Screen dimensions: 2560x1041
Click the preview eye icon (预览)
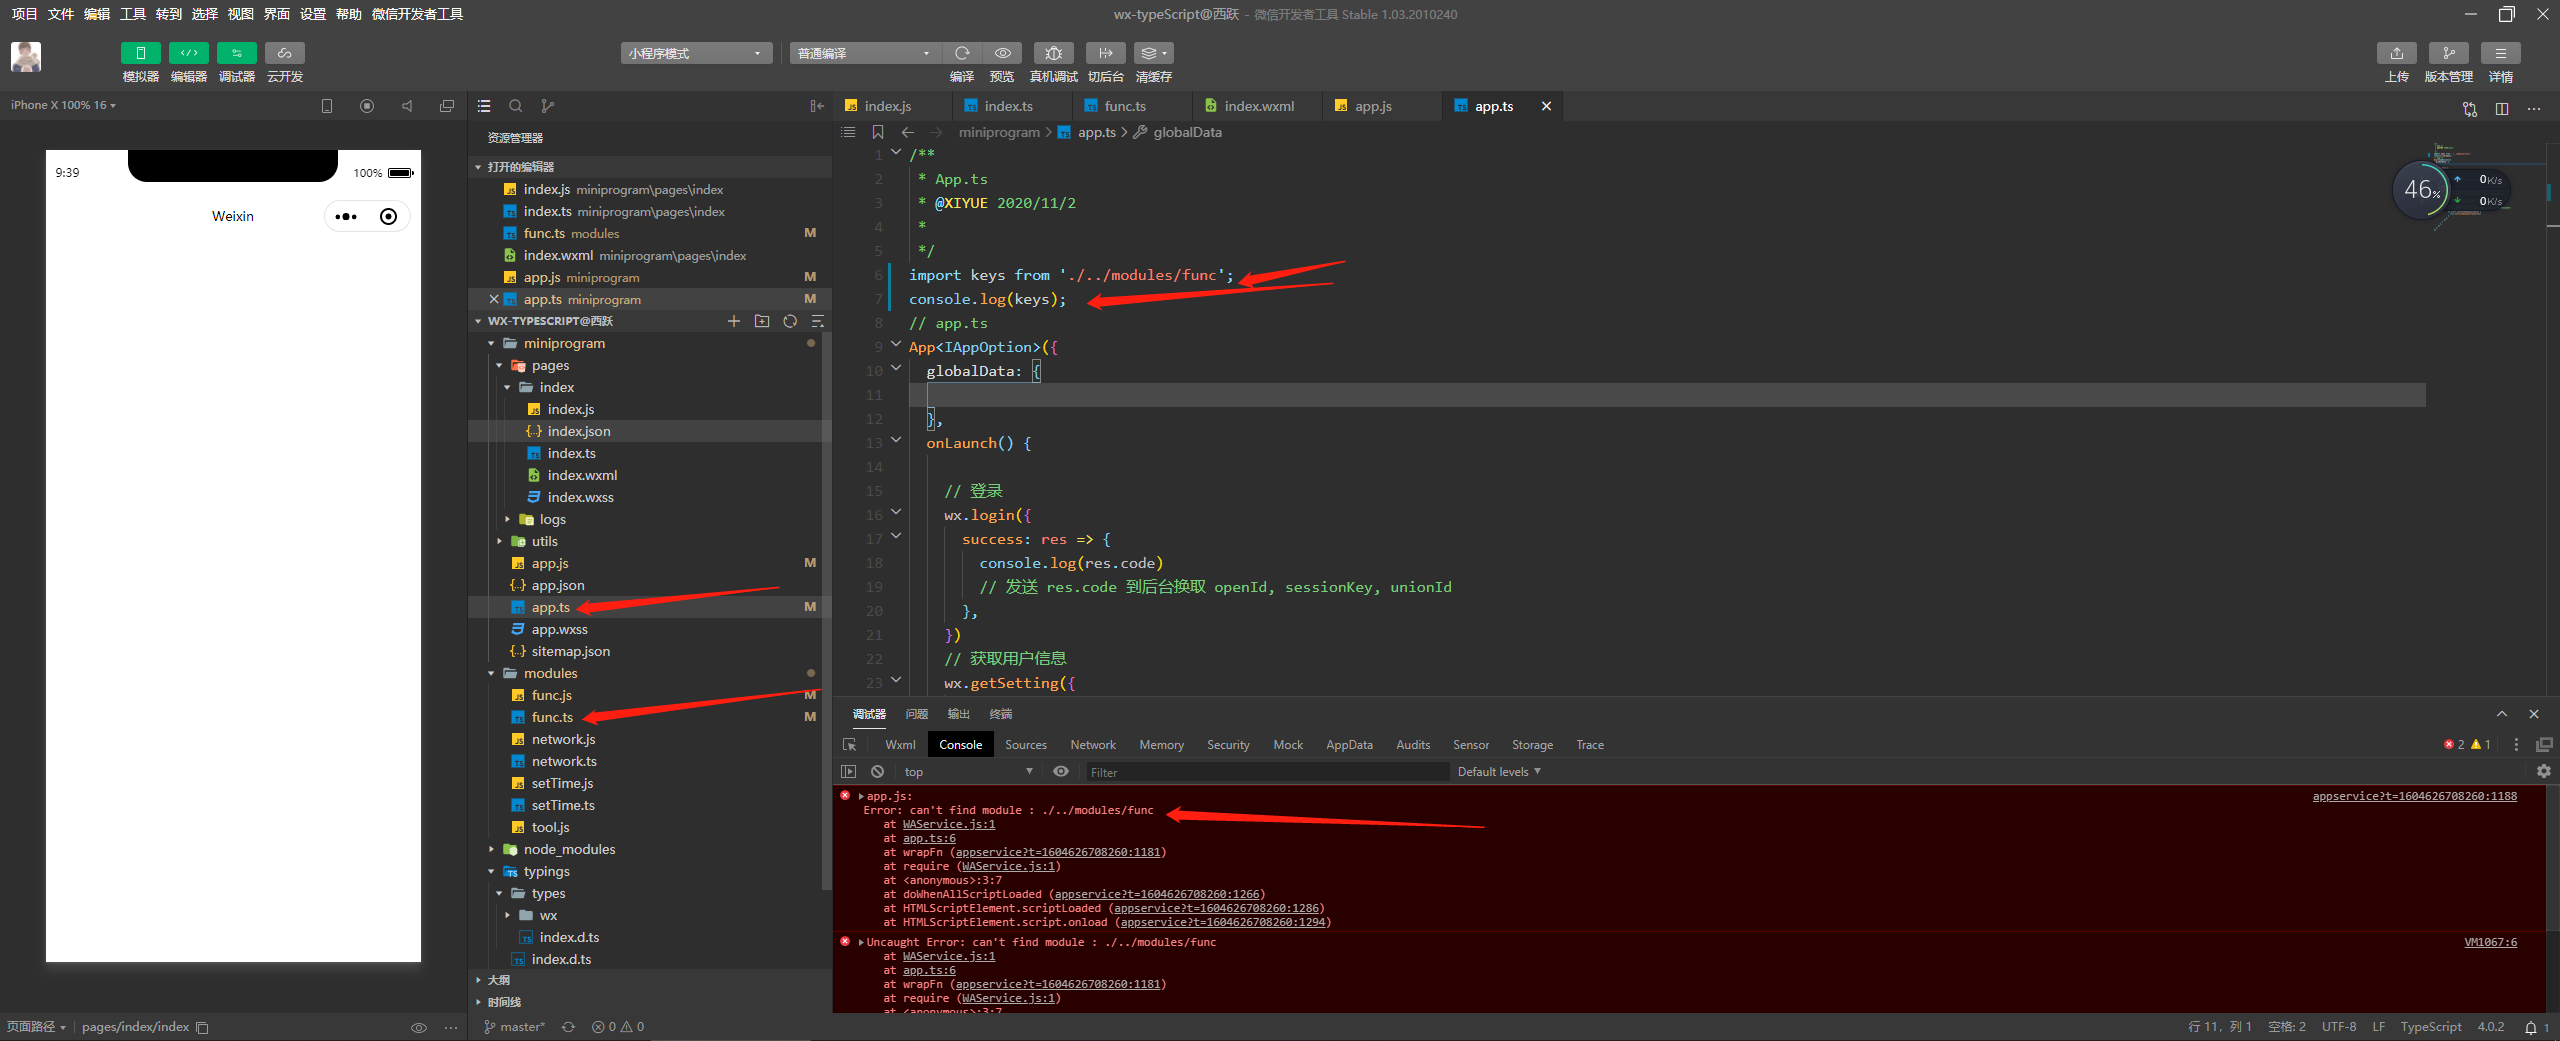1002,53
